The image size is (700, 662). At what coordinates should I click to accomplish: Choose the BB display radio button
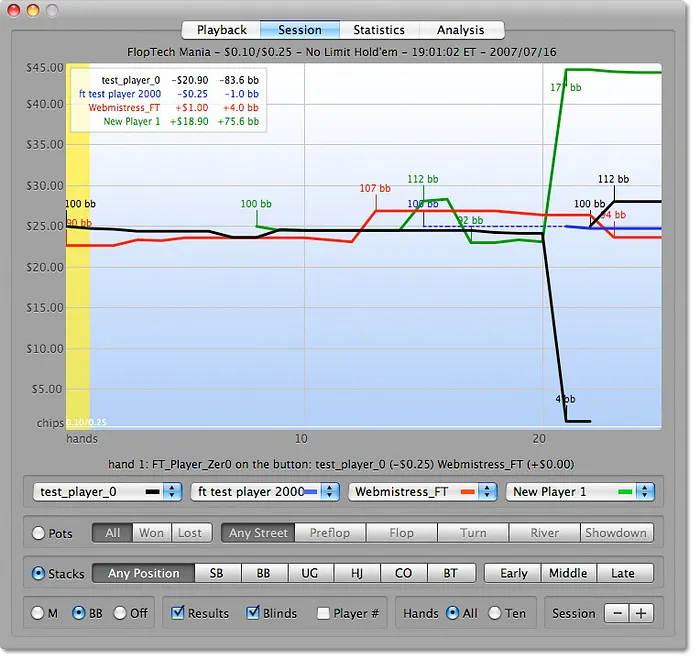(79, 613)
